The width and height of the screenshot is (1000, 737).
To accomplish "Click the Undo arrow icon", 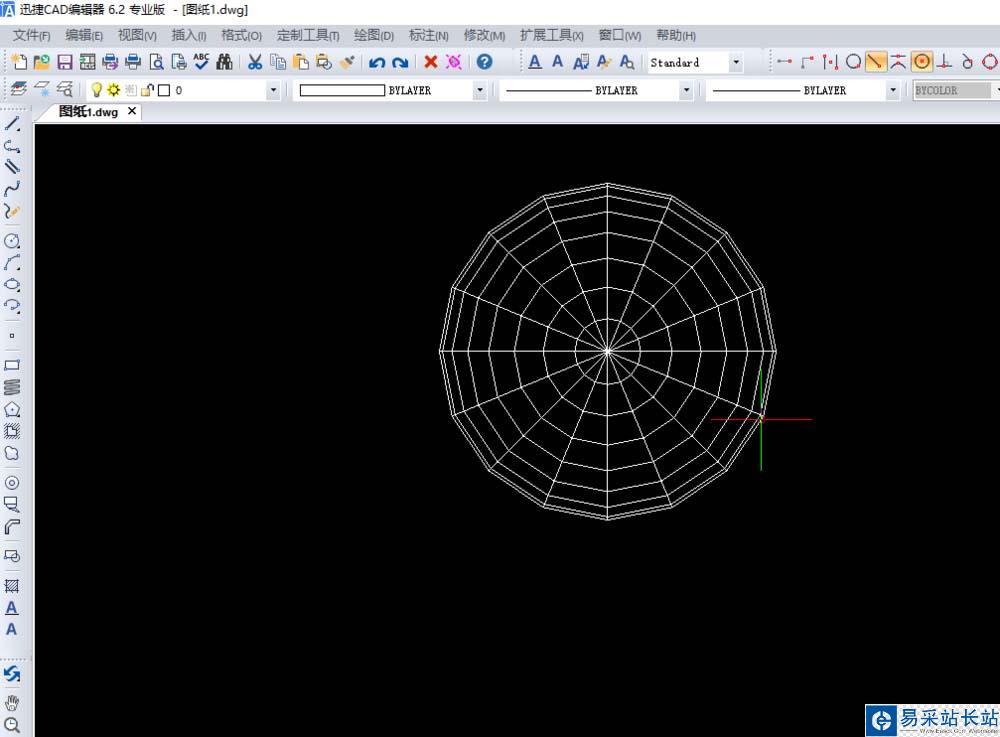I will tap(377, 62).
